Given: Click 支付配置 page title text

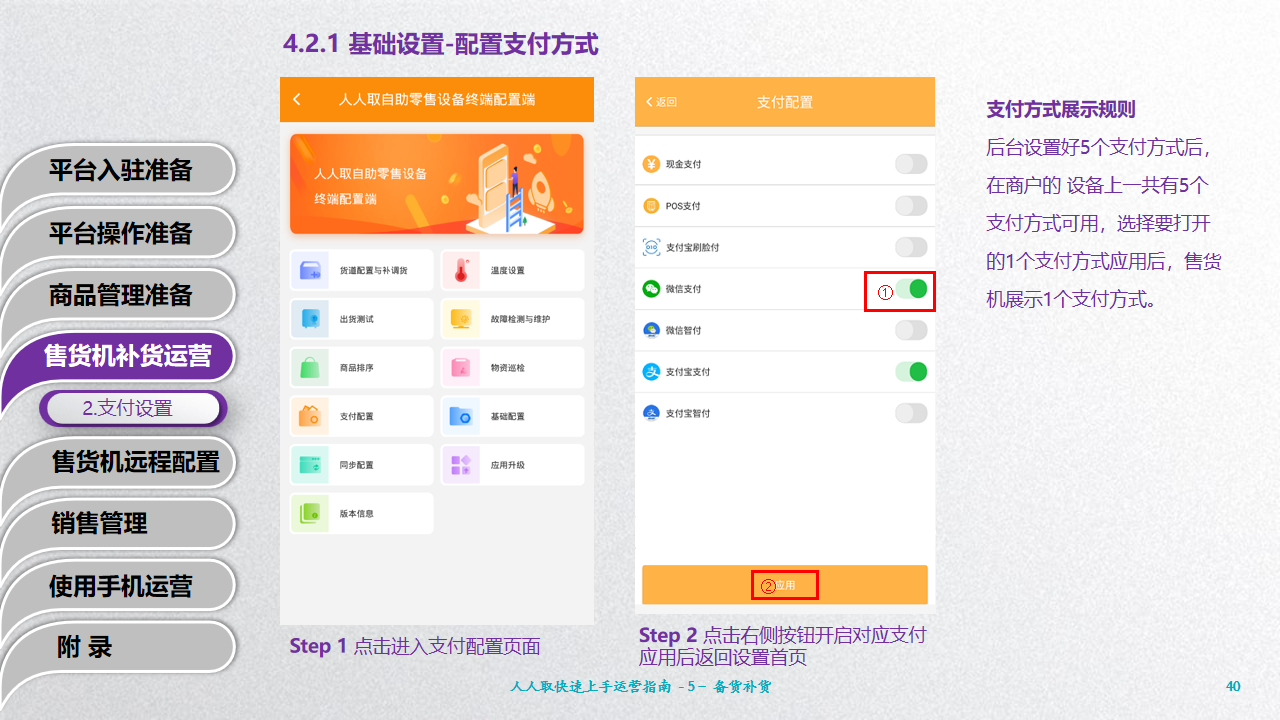Looking at the screenshot, I should 785,102.
